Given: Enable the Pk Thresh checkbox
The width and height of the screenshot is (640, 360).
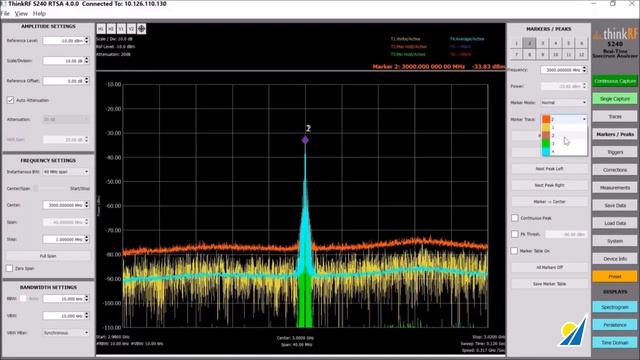Looking at the screenshot, I should (x=515, y=234).
